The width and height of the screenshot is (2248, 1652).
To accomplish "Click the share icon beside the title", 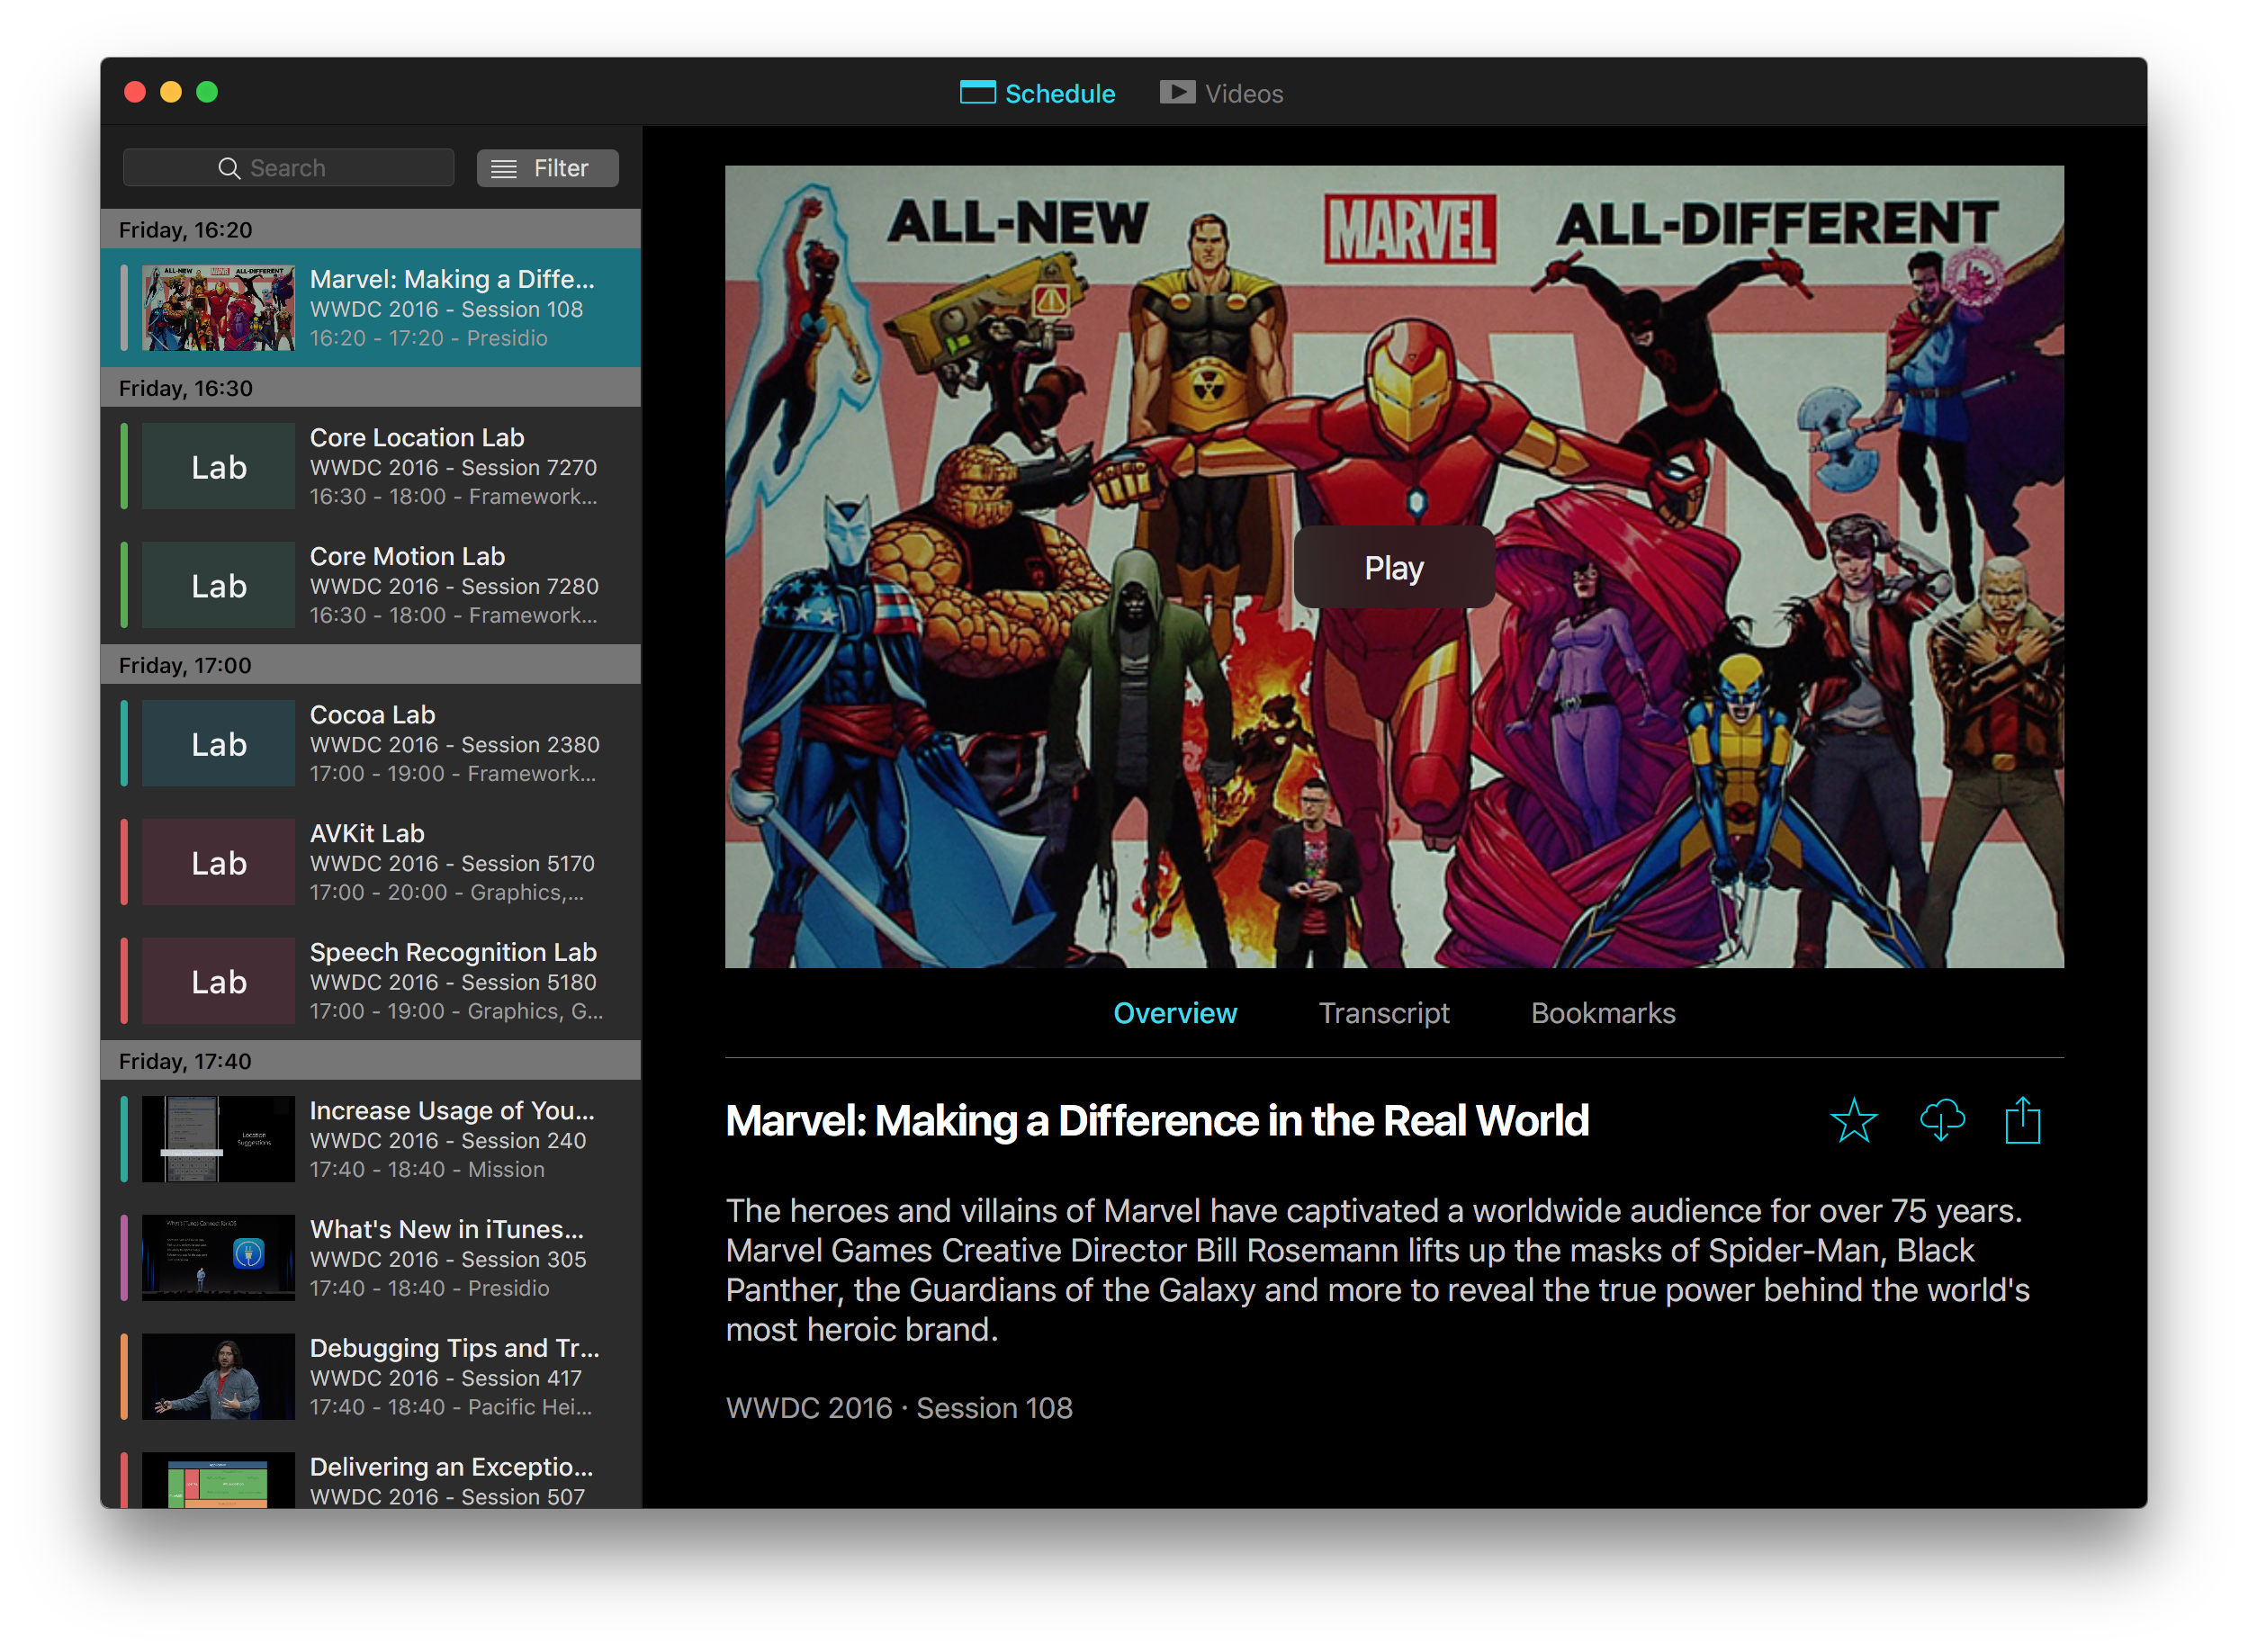I will [x=2022, y=1120].
